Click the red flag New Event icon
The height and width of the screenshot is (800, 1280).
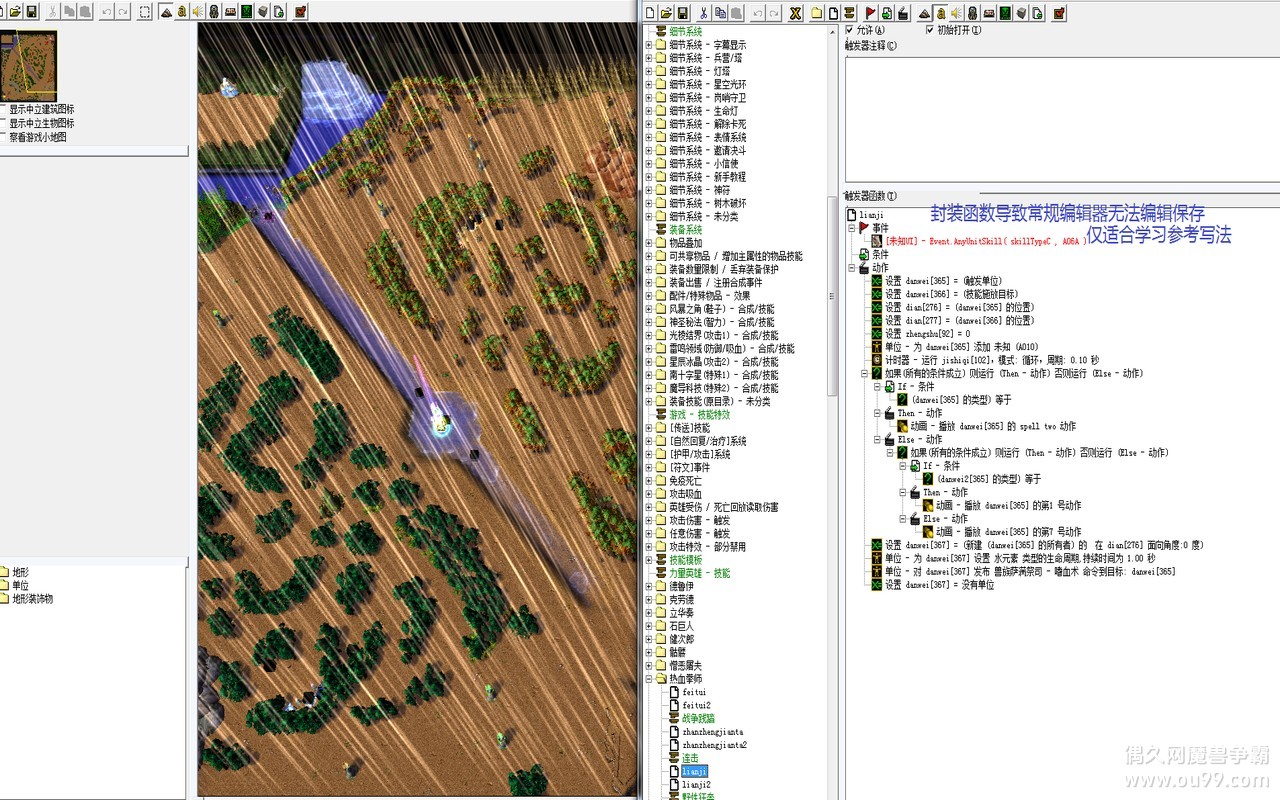click(870, 13)
